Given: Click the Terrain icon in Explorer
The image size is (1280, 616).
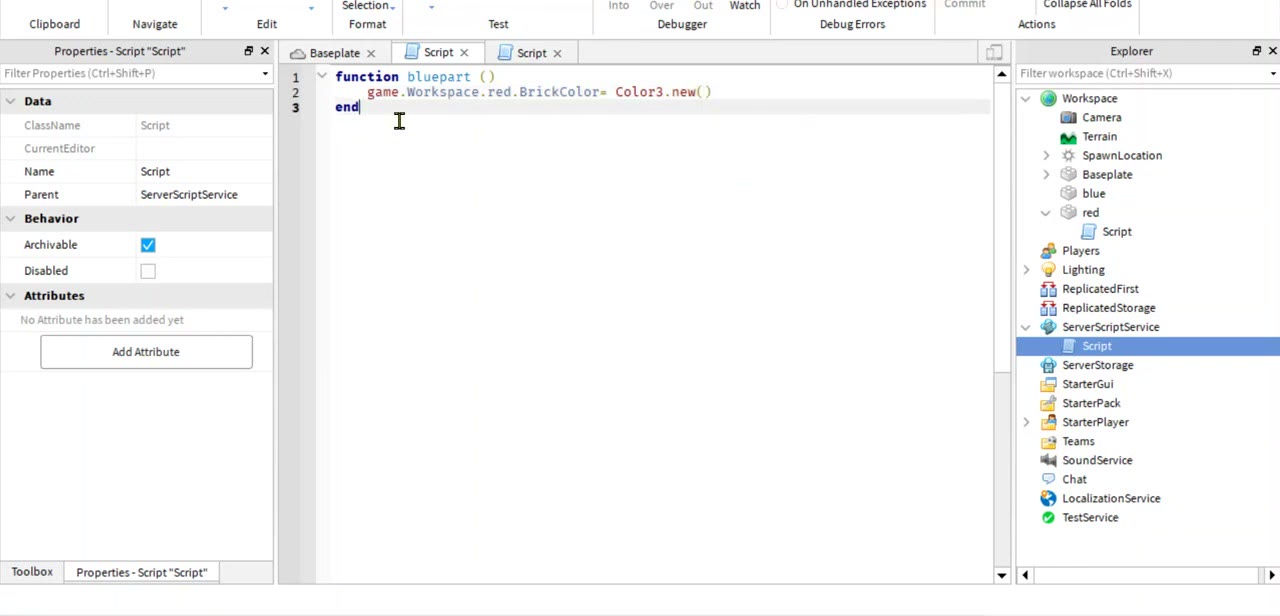Looking at the screenshot, I should click(1068, 137).
